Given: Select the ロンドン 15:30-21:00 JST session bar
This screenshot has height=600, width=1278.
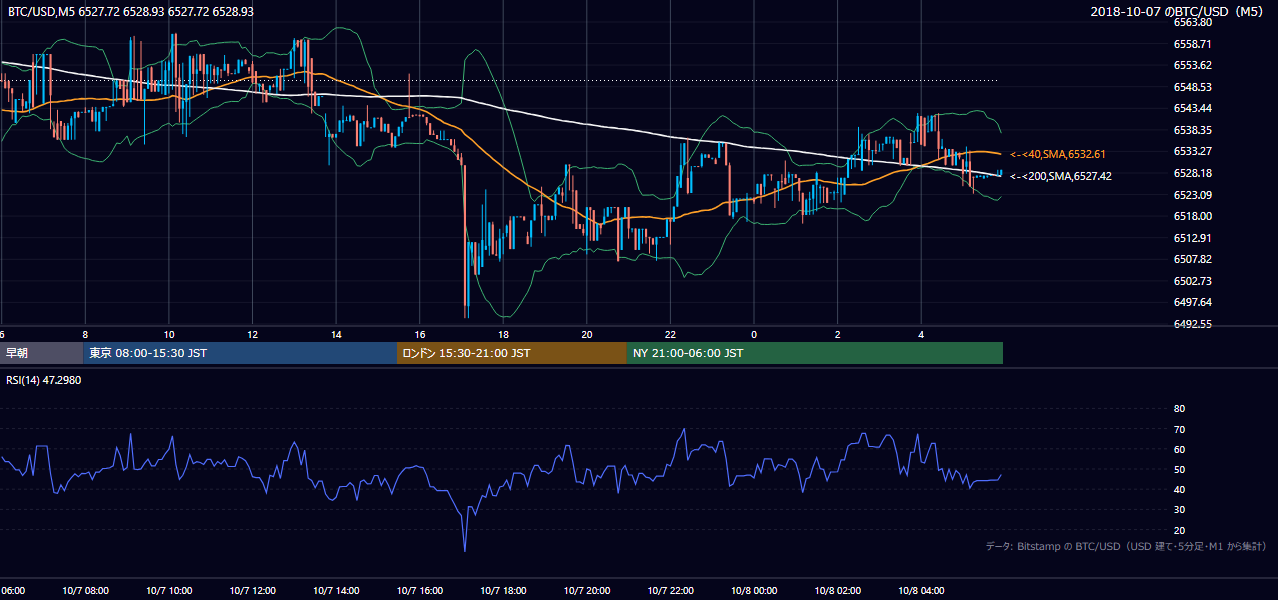Looking at the screenshot, I should 512,353.
